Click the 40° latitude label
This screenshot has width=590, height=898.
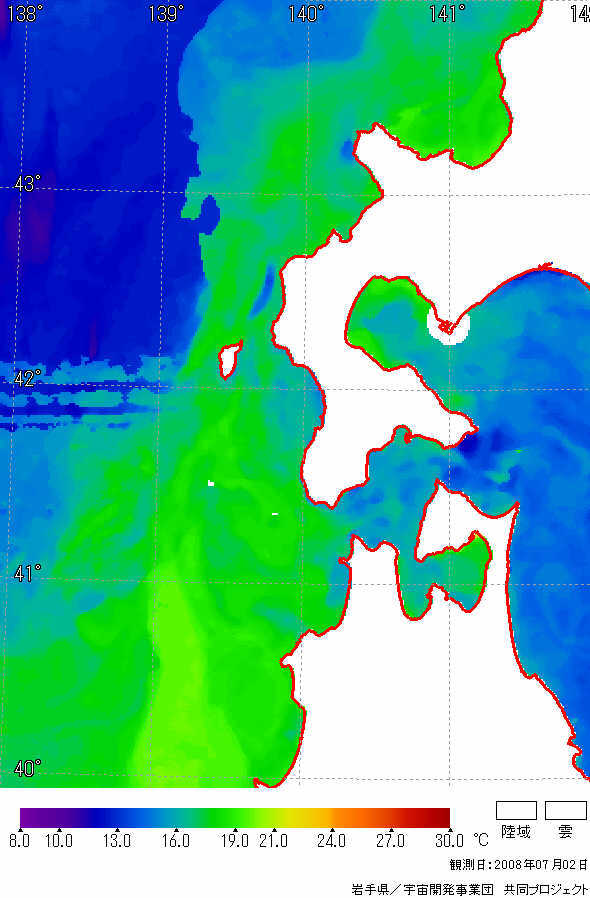pyautogui.click(x=27, y=768)
